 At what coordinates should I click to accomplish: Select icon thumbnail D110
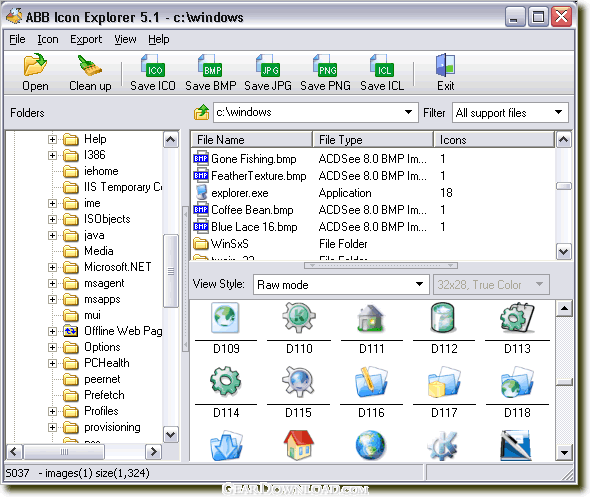click(299, 318)
